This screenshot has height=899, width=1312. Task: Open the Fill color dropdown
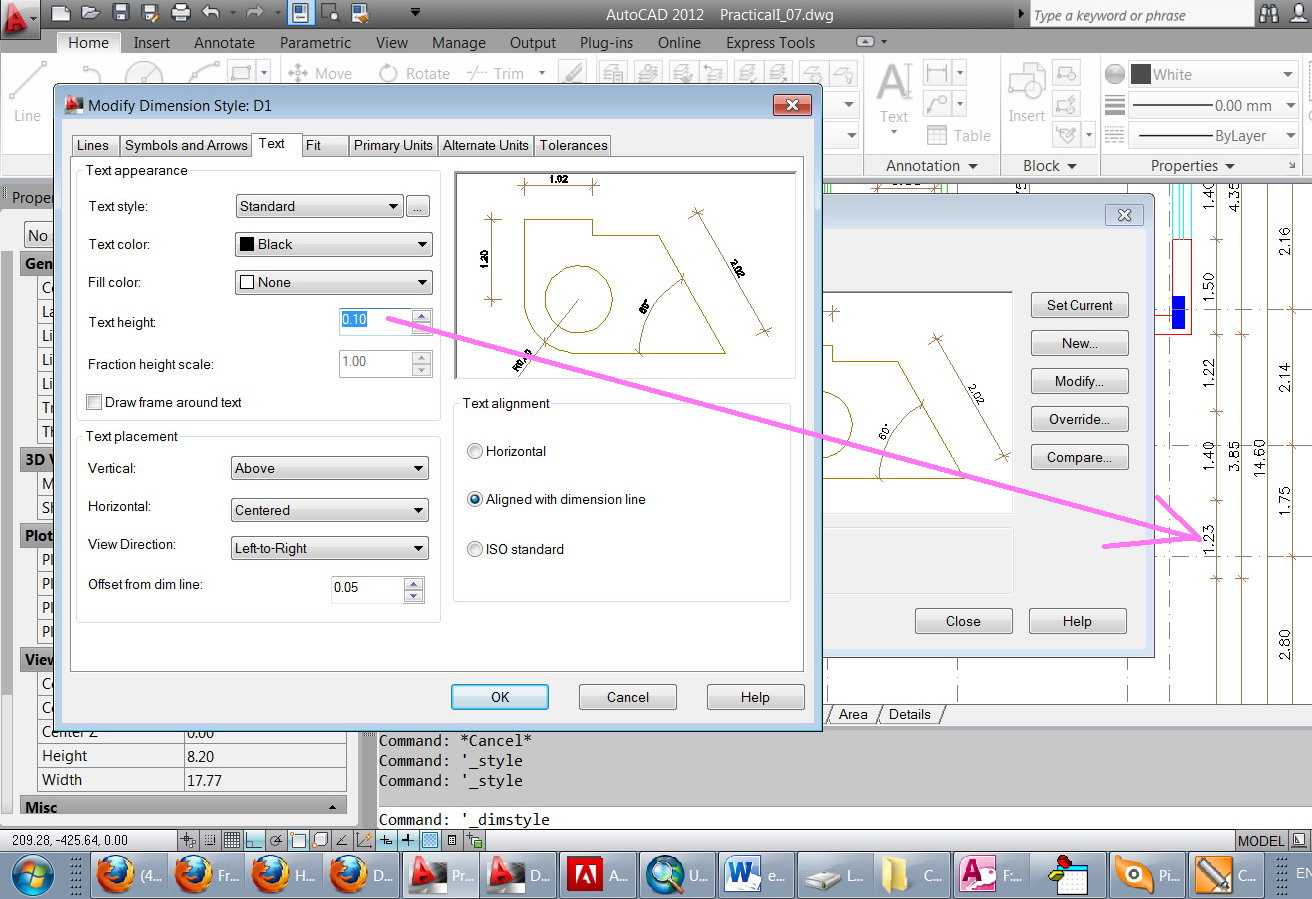(333, 282)
